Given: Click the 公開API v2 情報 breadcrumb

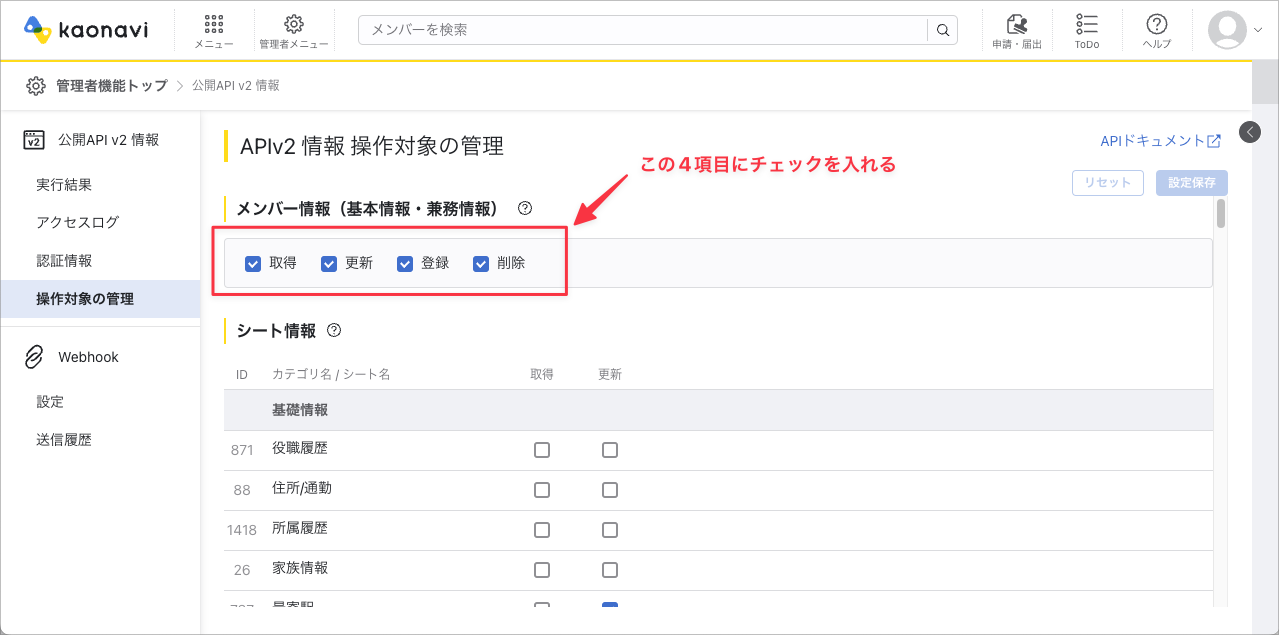Looking at the screenshot, I should click(236, 86).
